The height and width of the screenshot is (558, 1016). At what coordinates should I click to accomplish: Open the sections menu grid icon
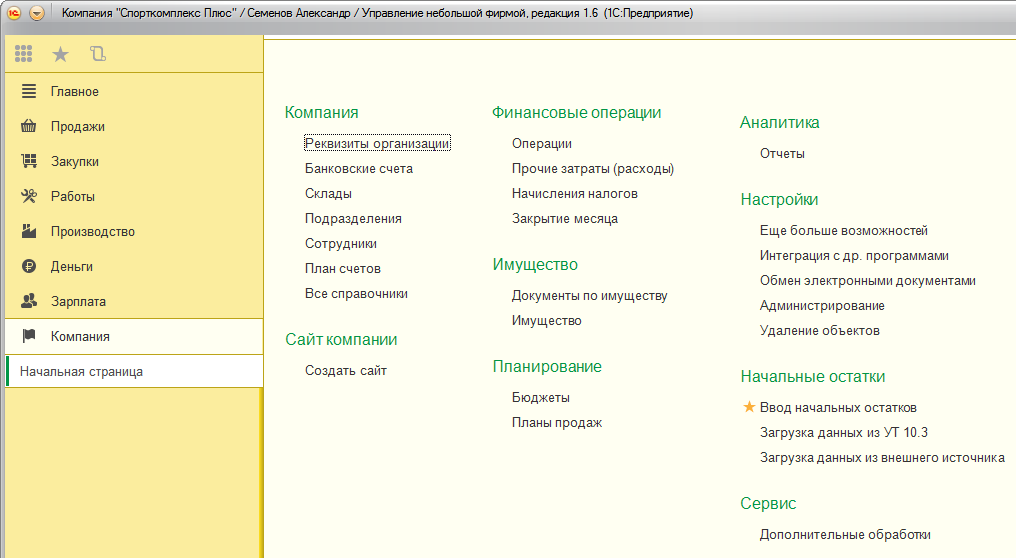click(x=23, y=54)
